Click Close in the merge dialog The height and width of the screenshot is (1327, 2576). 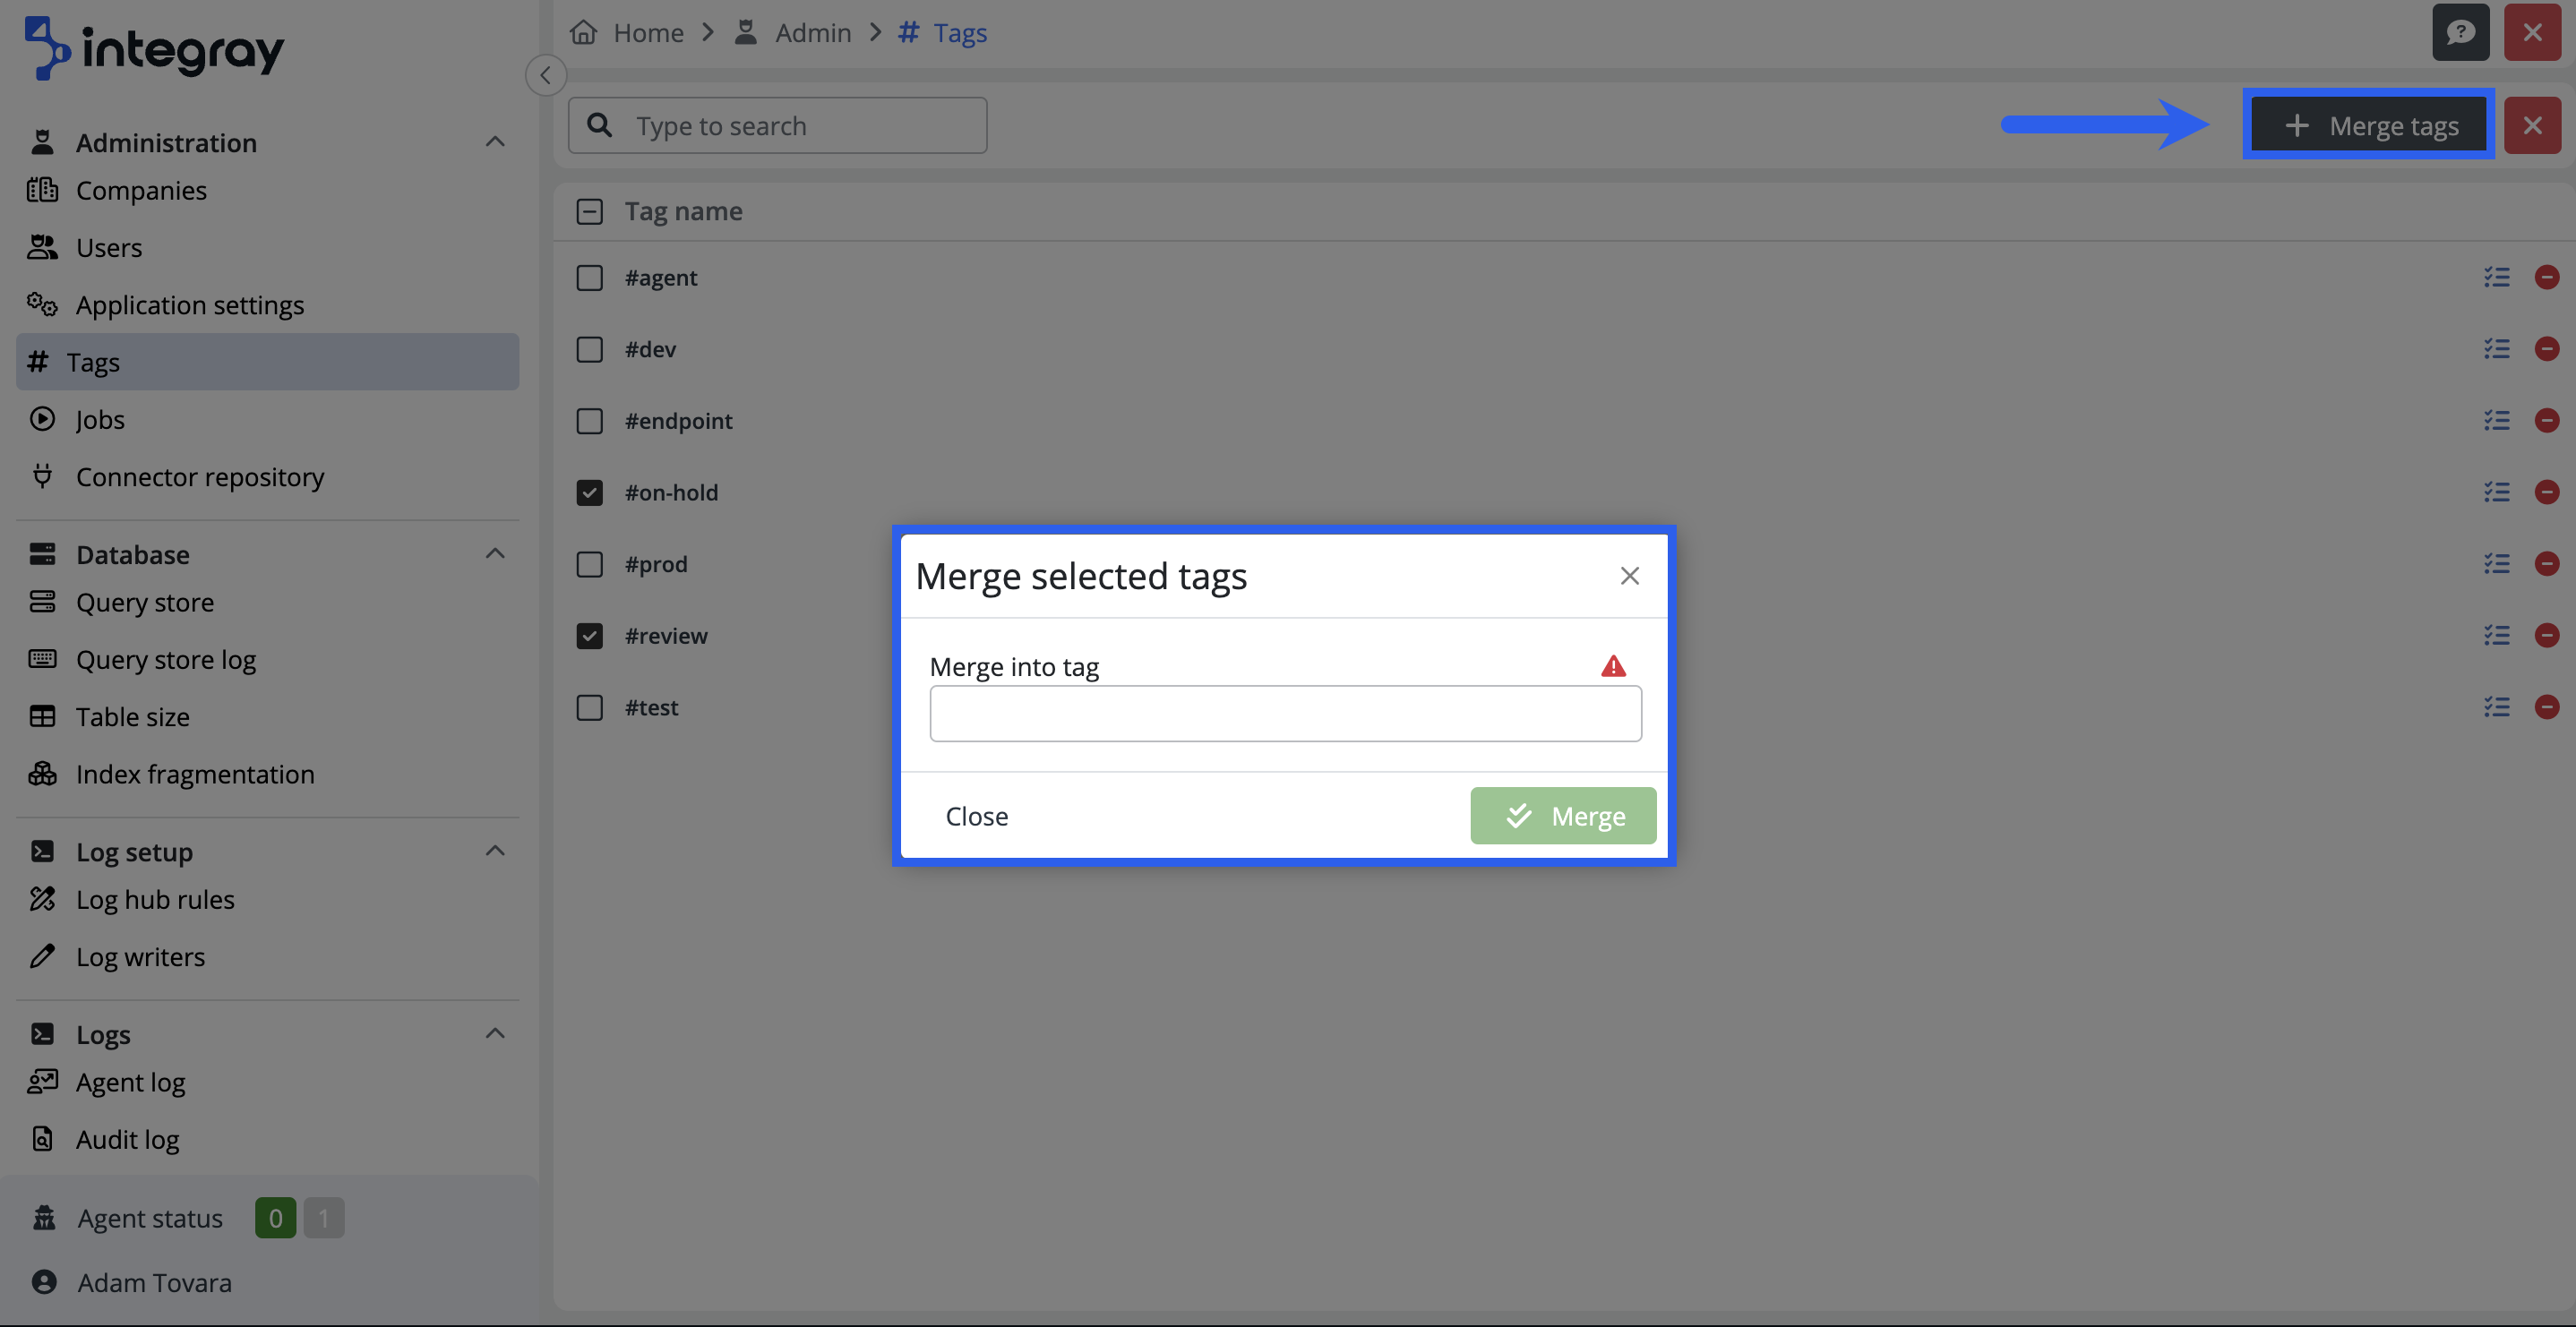pos(977,815)
